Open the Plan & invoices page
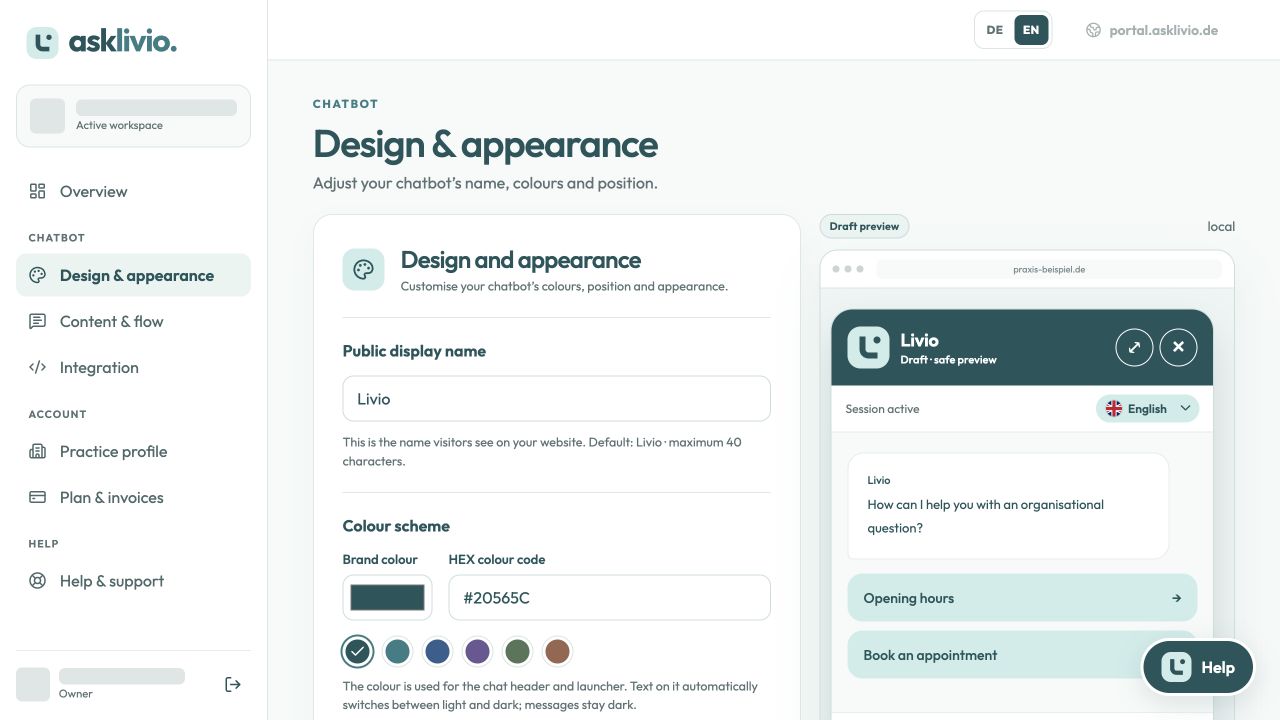1280x720 pixels. coord(133,497)
